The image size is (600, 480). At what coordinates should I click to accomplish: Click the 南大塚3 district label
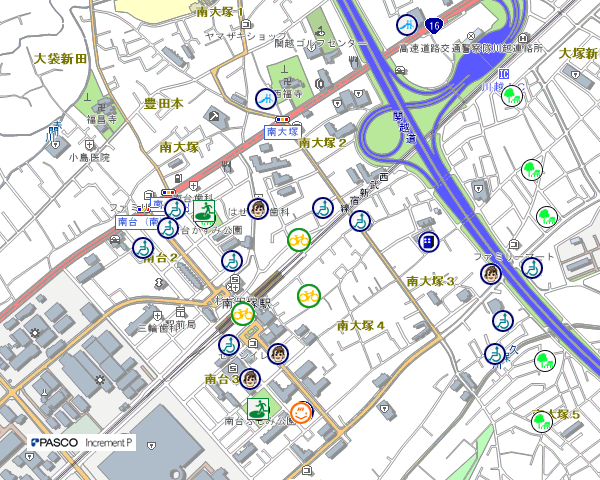[x=430, y=281]
